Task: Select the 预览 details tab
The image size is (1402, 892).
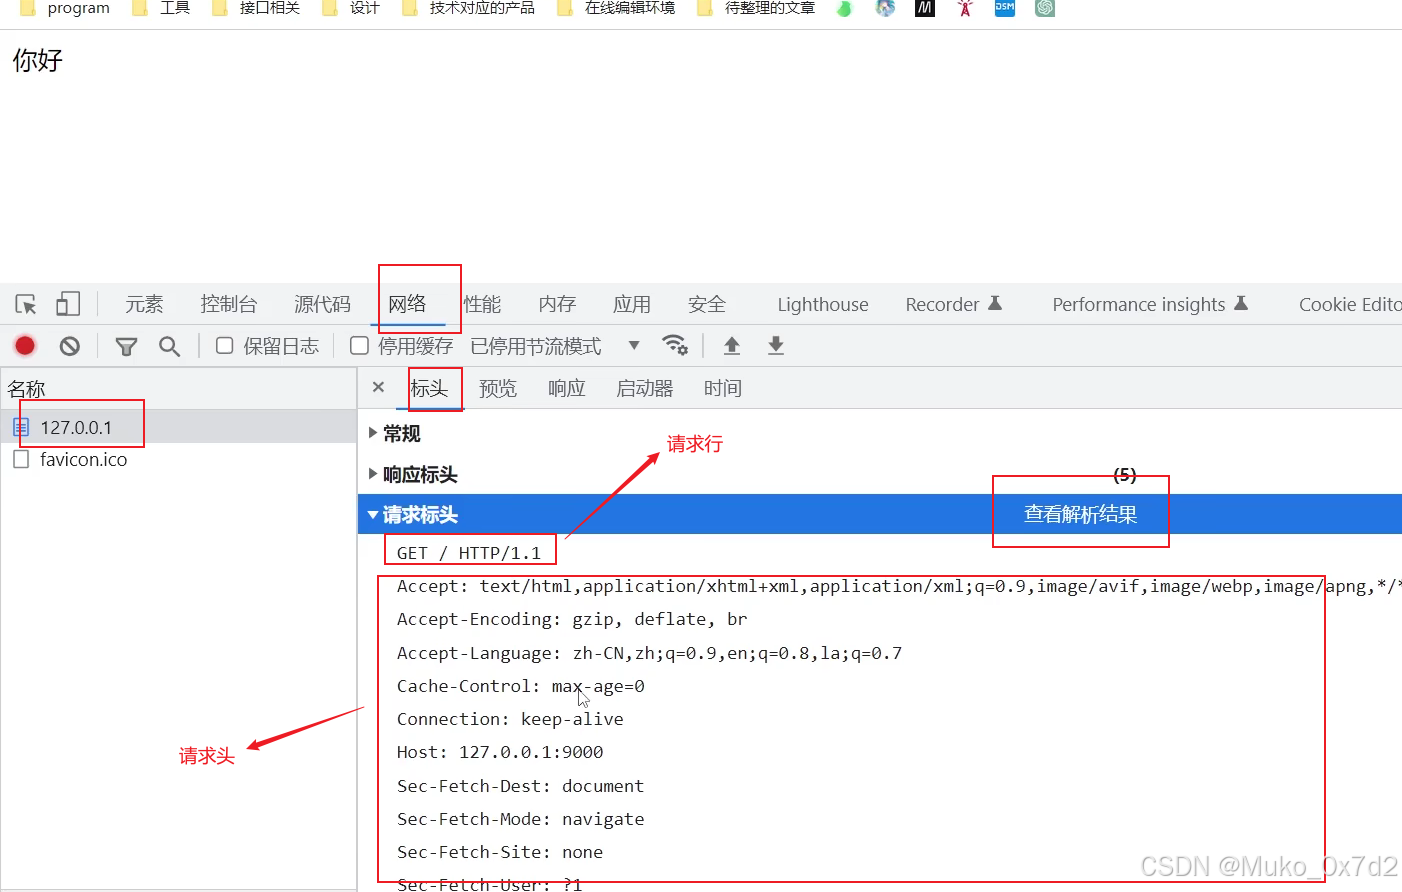Action: pos(498,388)
